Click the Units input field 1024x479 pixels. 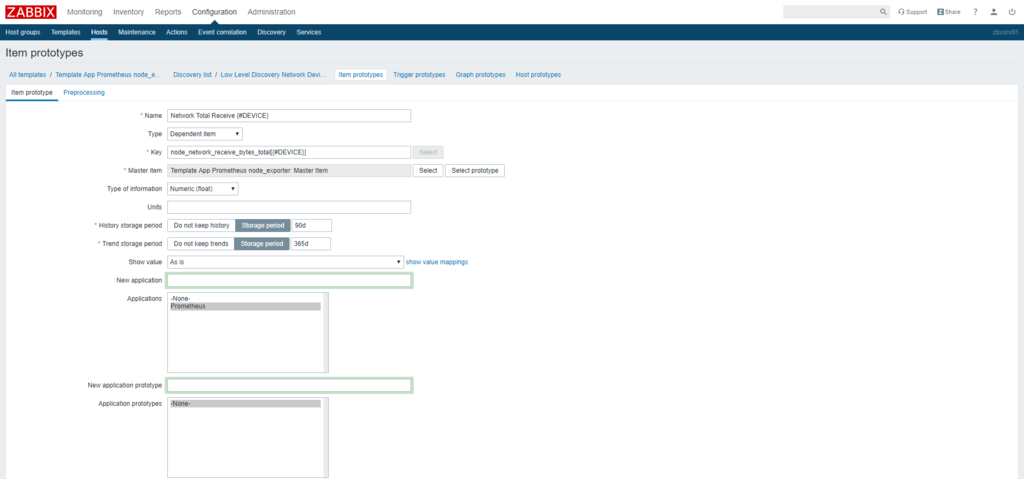click(x=289, y=207)
